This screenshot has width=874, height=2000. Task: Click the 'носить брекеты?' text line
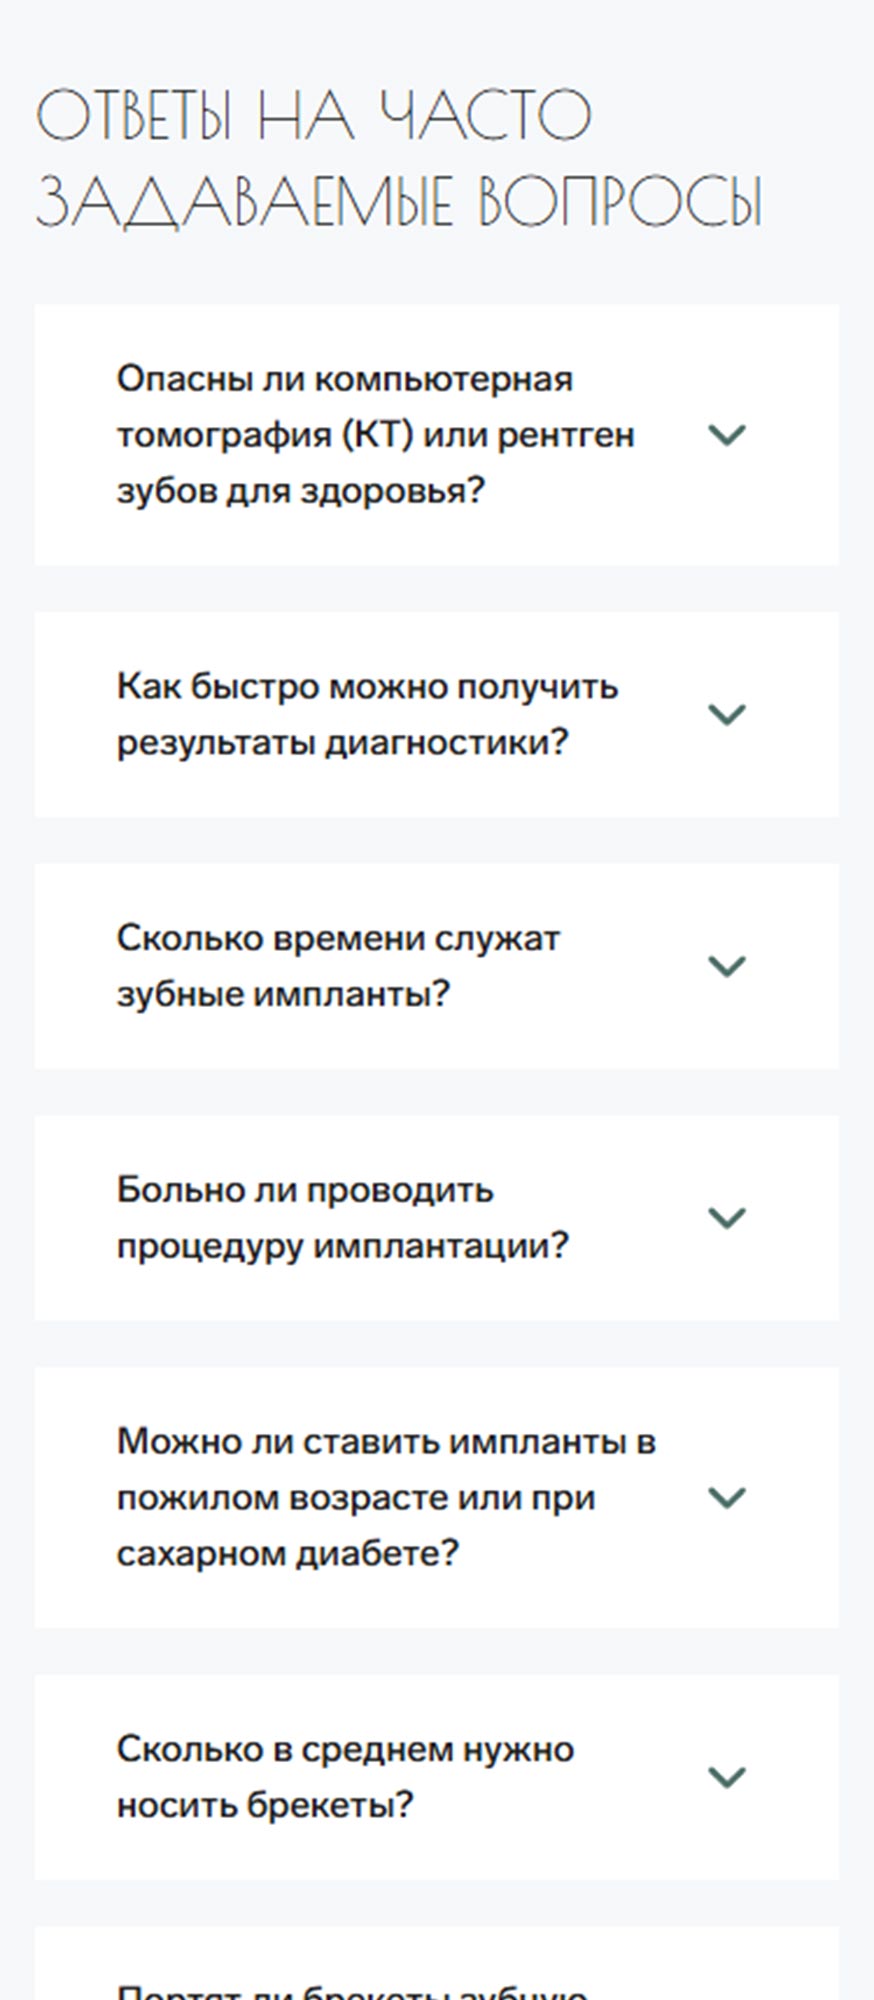tap(264, 1806)
